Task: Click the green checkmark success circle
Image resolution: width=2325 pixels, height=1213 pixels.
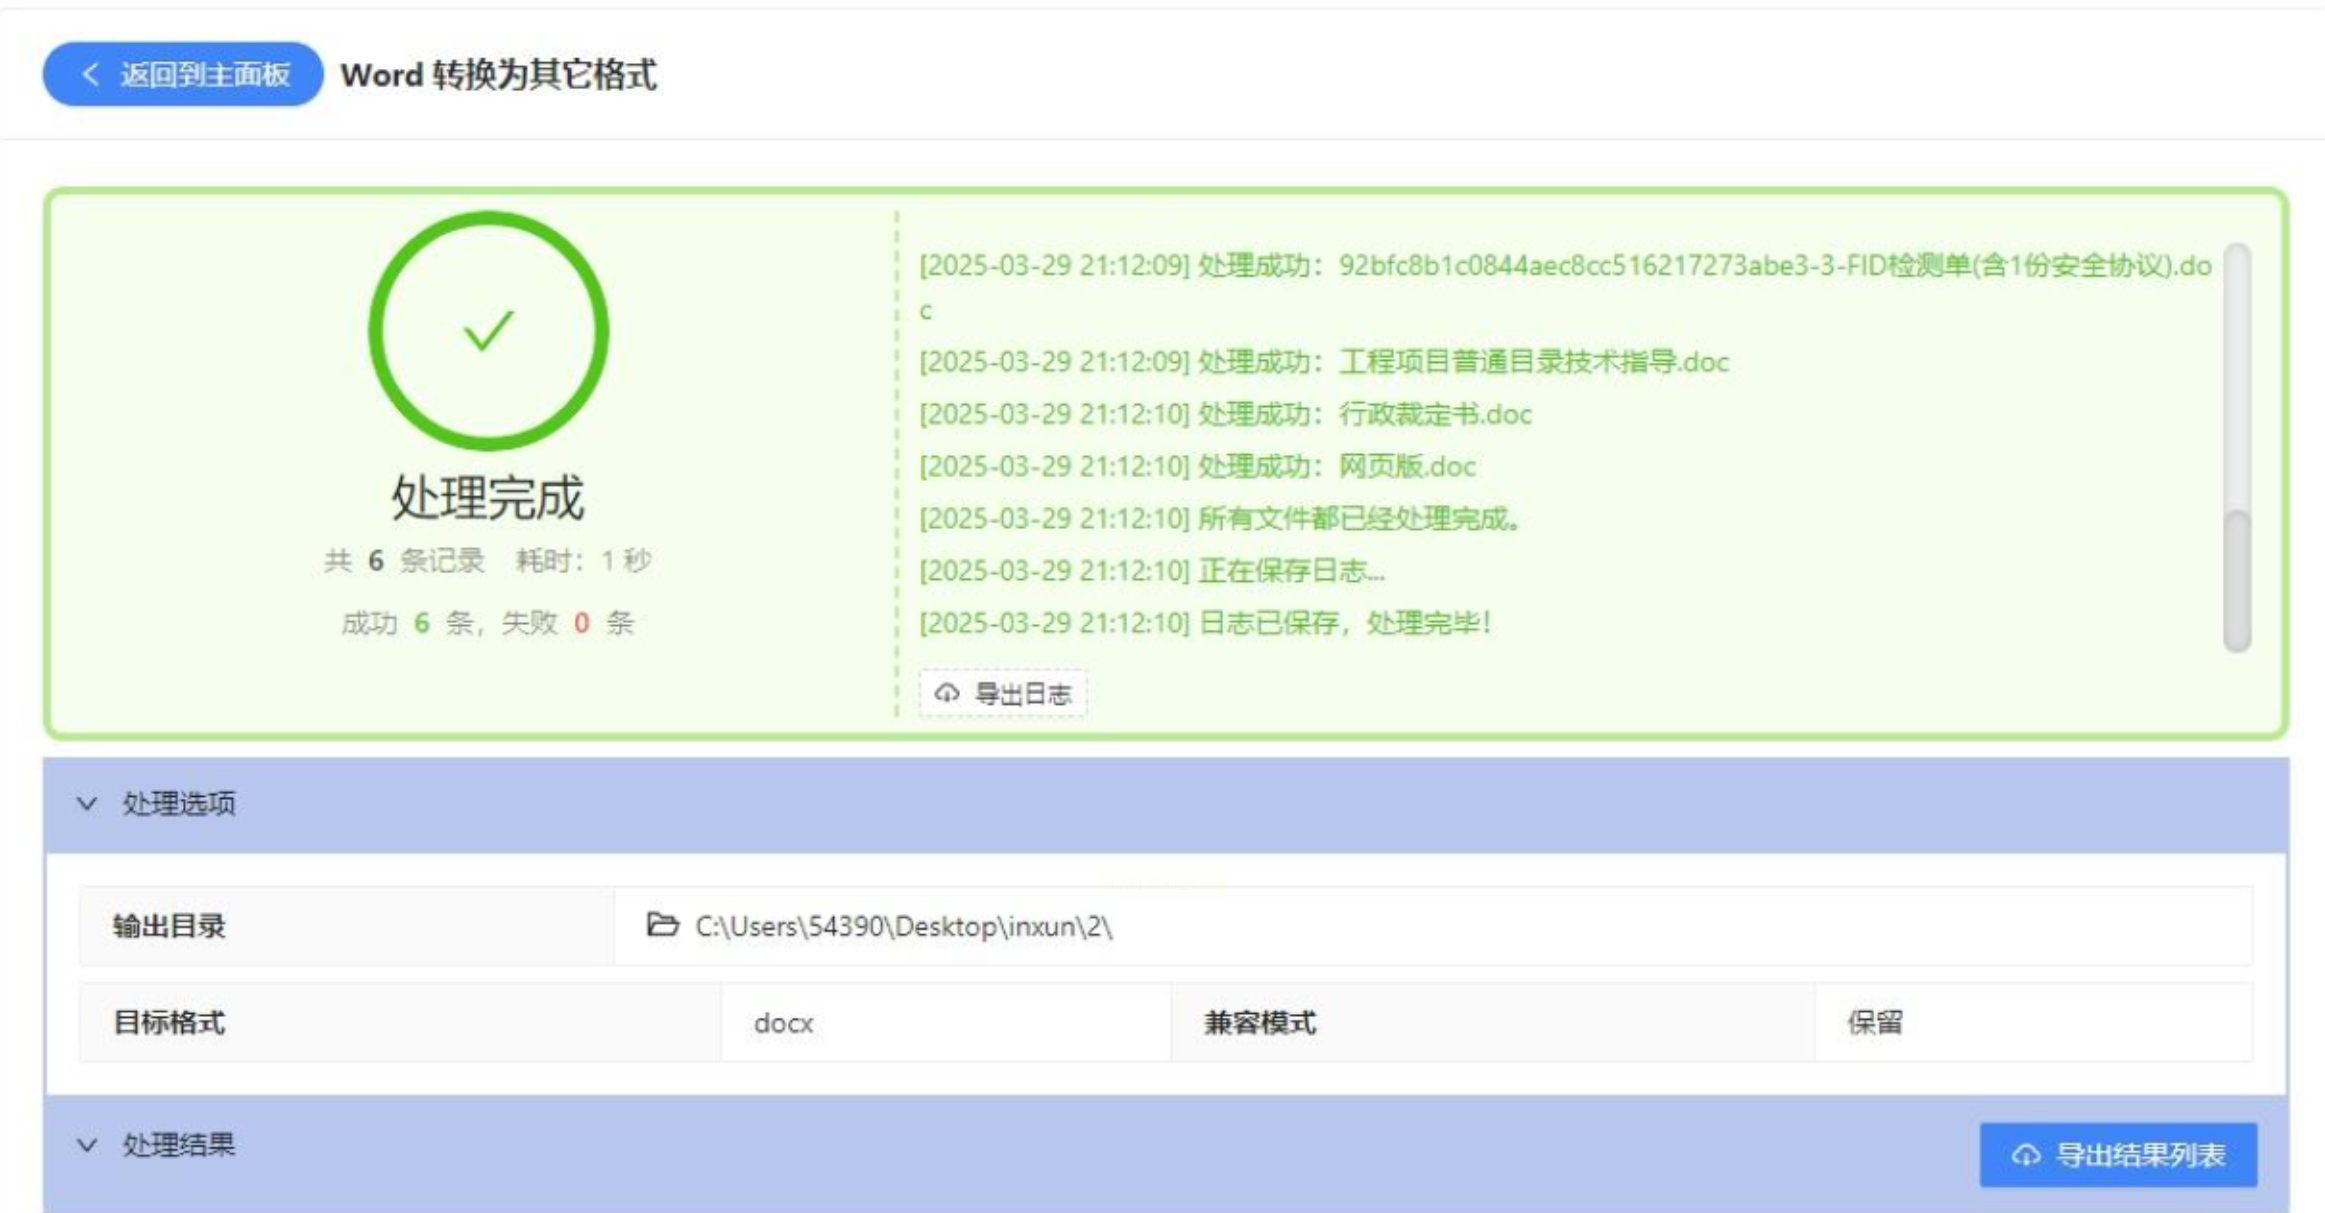Action: coord(488,331)
